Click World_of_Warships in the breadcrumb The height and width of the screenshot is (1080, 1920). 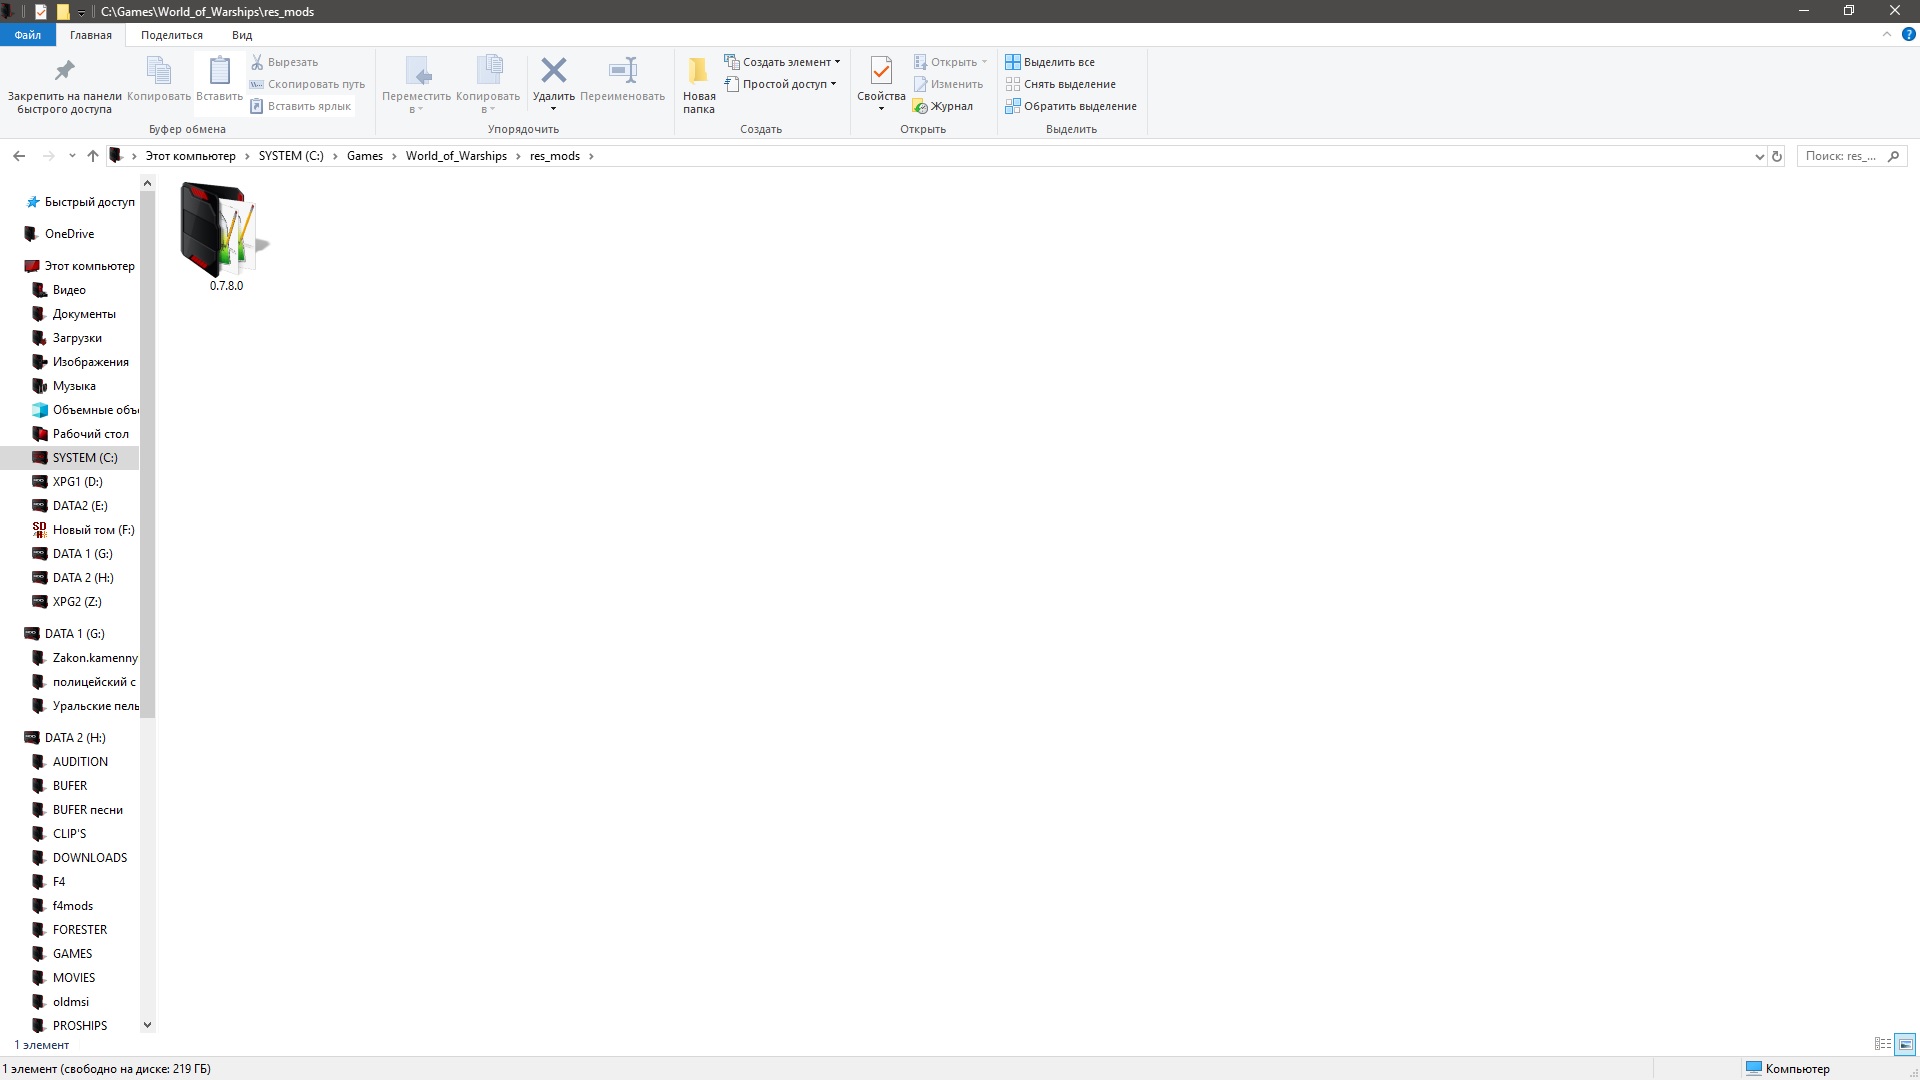[456, 156]
